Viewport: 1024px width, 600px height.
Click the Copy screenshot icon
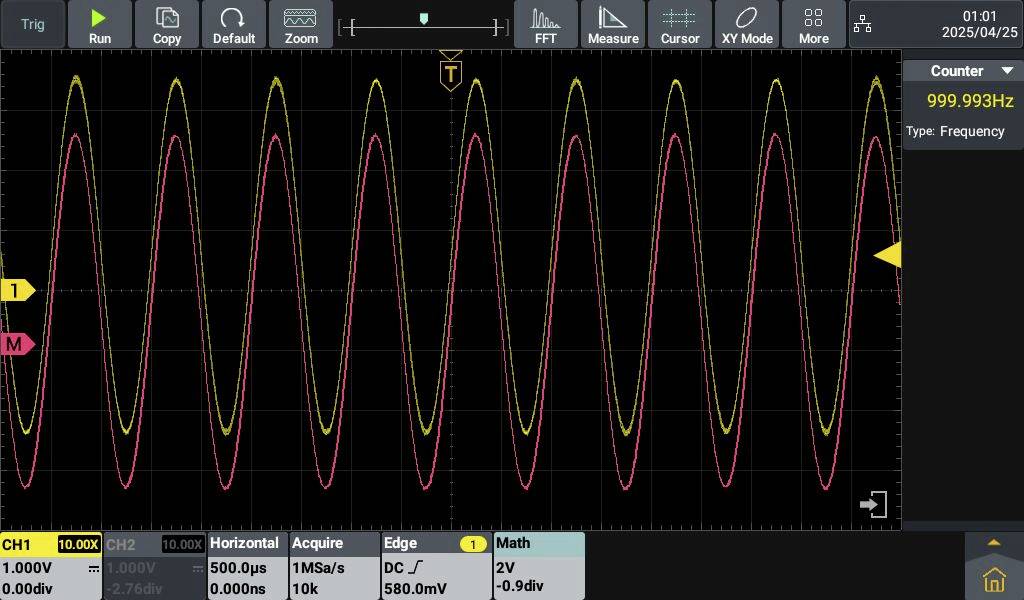point(166,24)
